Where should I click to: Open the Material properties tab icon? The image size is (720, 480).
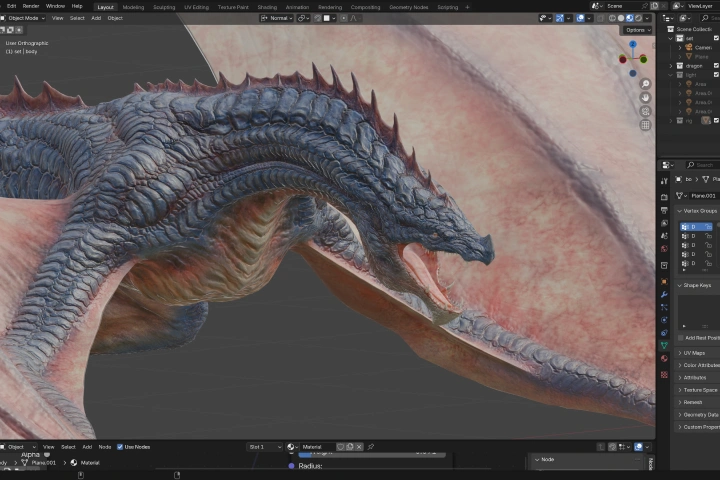click(664, 358)
